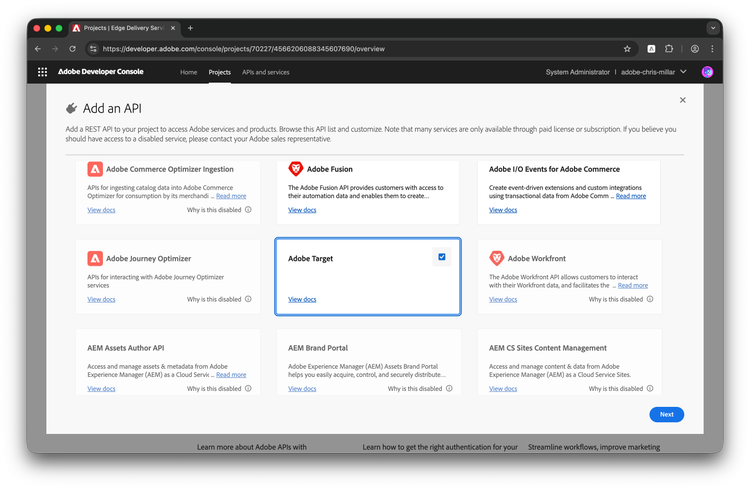Go to the Home tab
The height and width of the screenshot is (489, 750).
(188, 72)
